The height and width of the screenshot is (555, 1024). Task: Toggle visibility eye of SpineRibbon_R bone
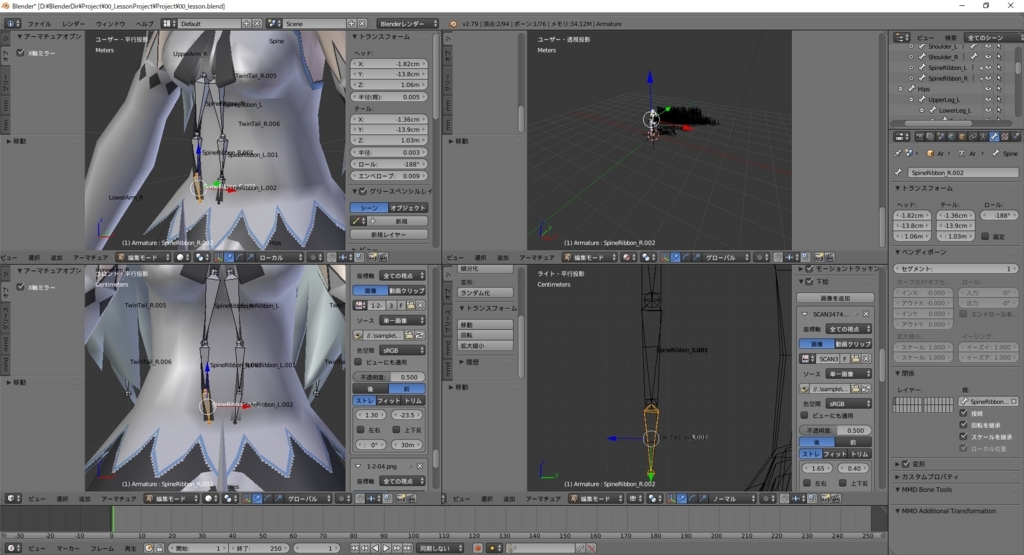coord(988,78)
